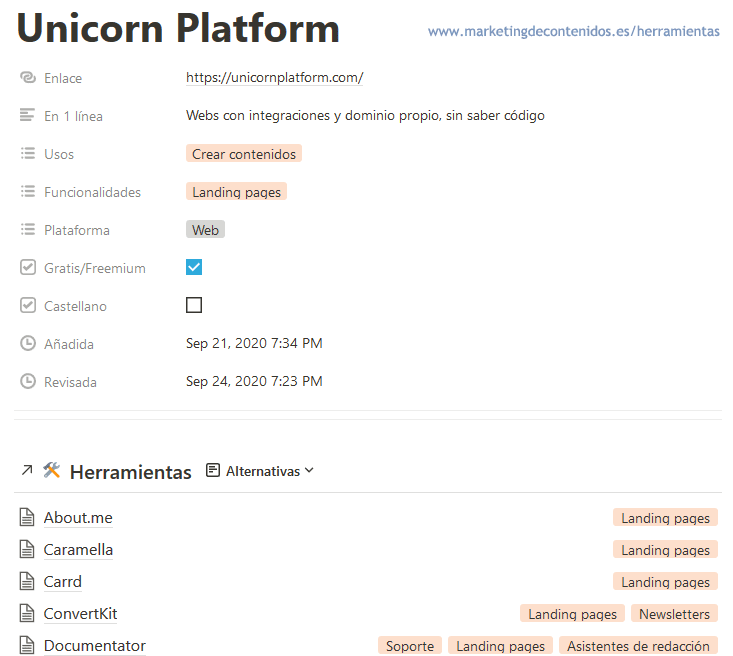Click the Añadida property label

point(69,344)
